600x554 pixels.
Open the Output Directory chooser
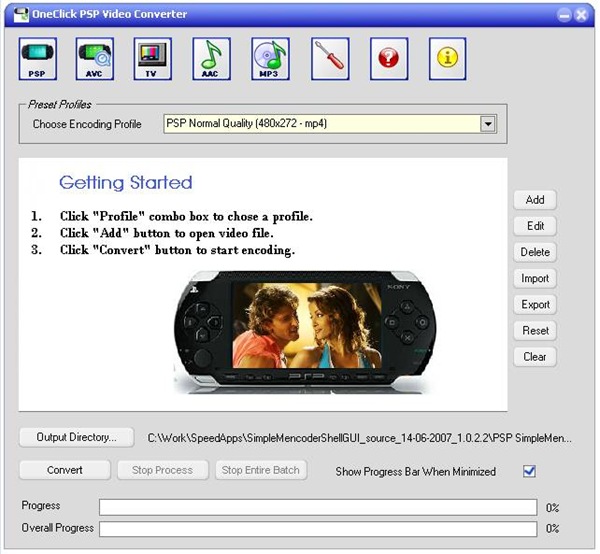click(77, 437)
